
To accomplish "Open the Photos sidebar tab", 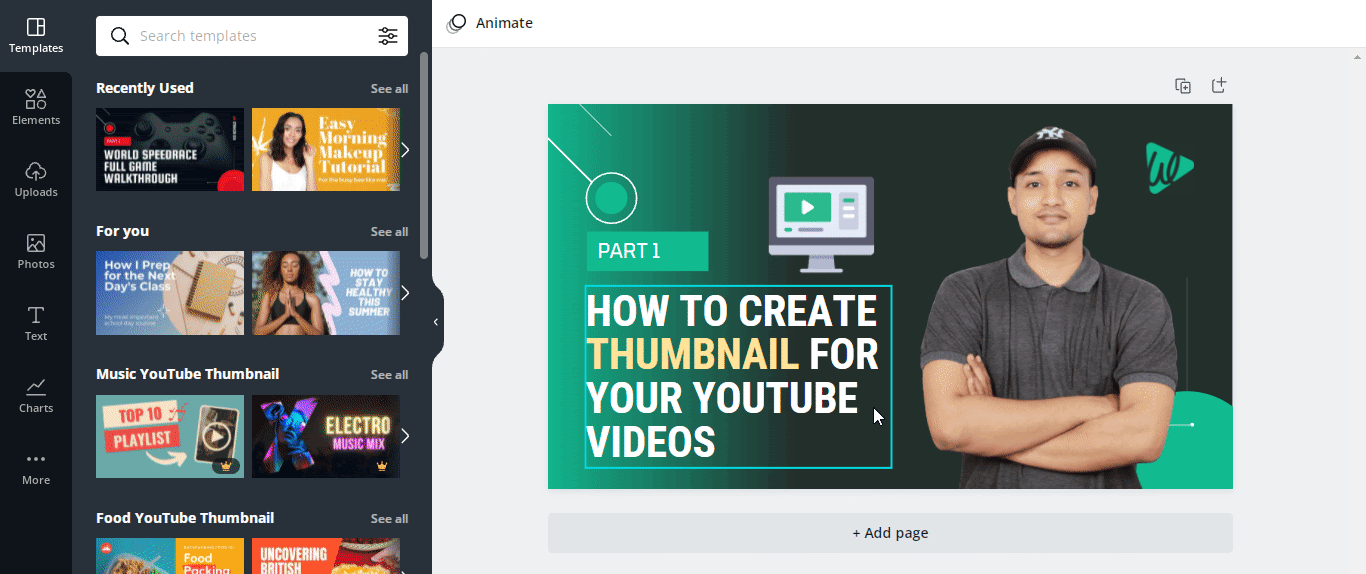I will click(x=36, y=252).
